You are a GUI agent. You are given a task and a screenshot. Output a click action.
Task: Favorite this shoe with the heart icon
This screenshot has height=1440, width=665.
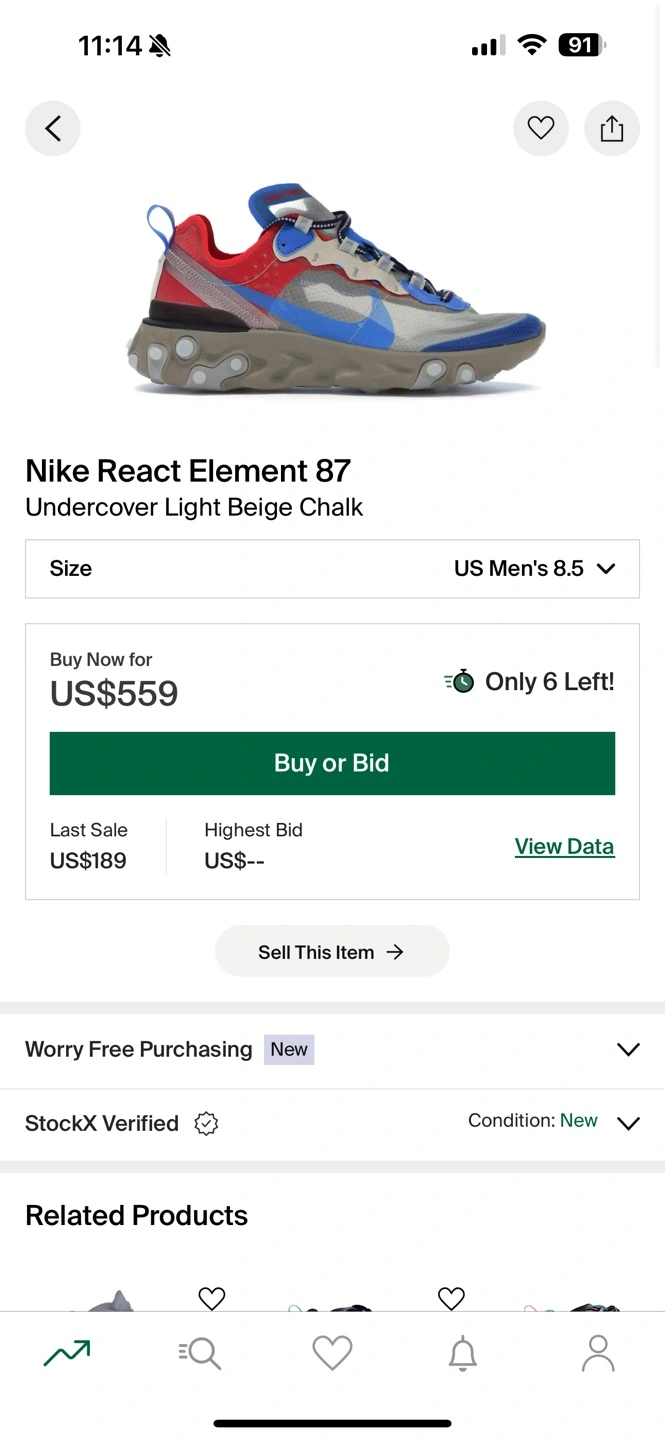541,128
